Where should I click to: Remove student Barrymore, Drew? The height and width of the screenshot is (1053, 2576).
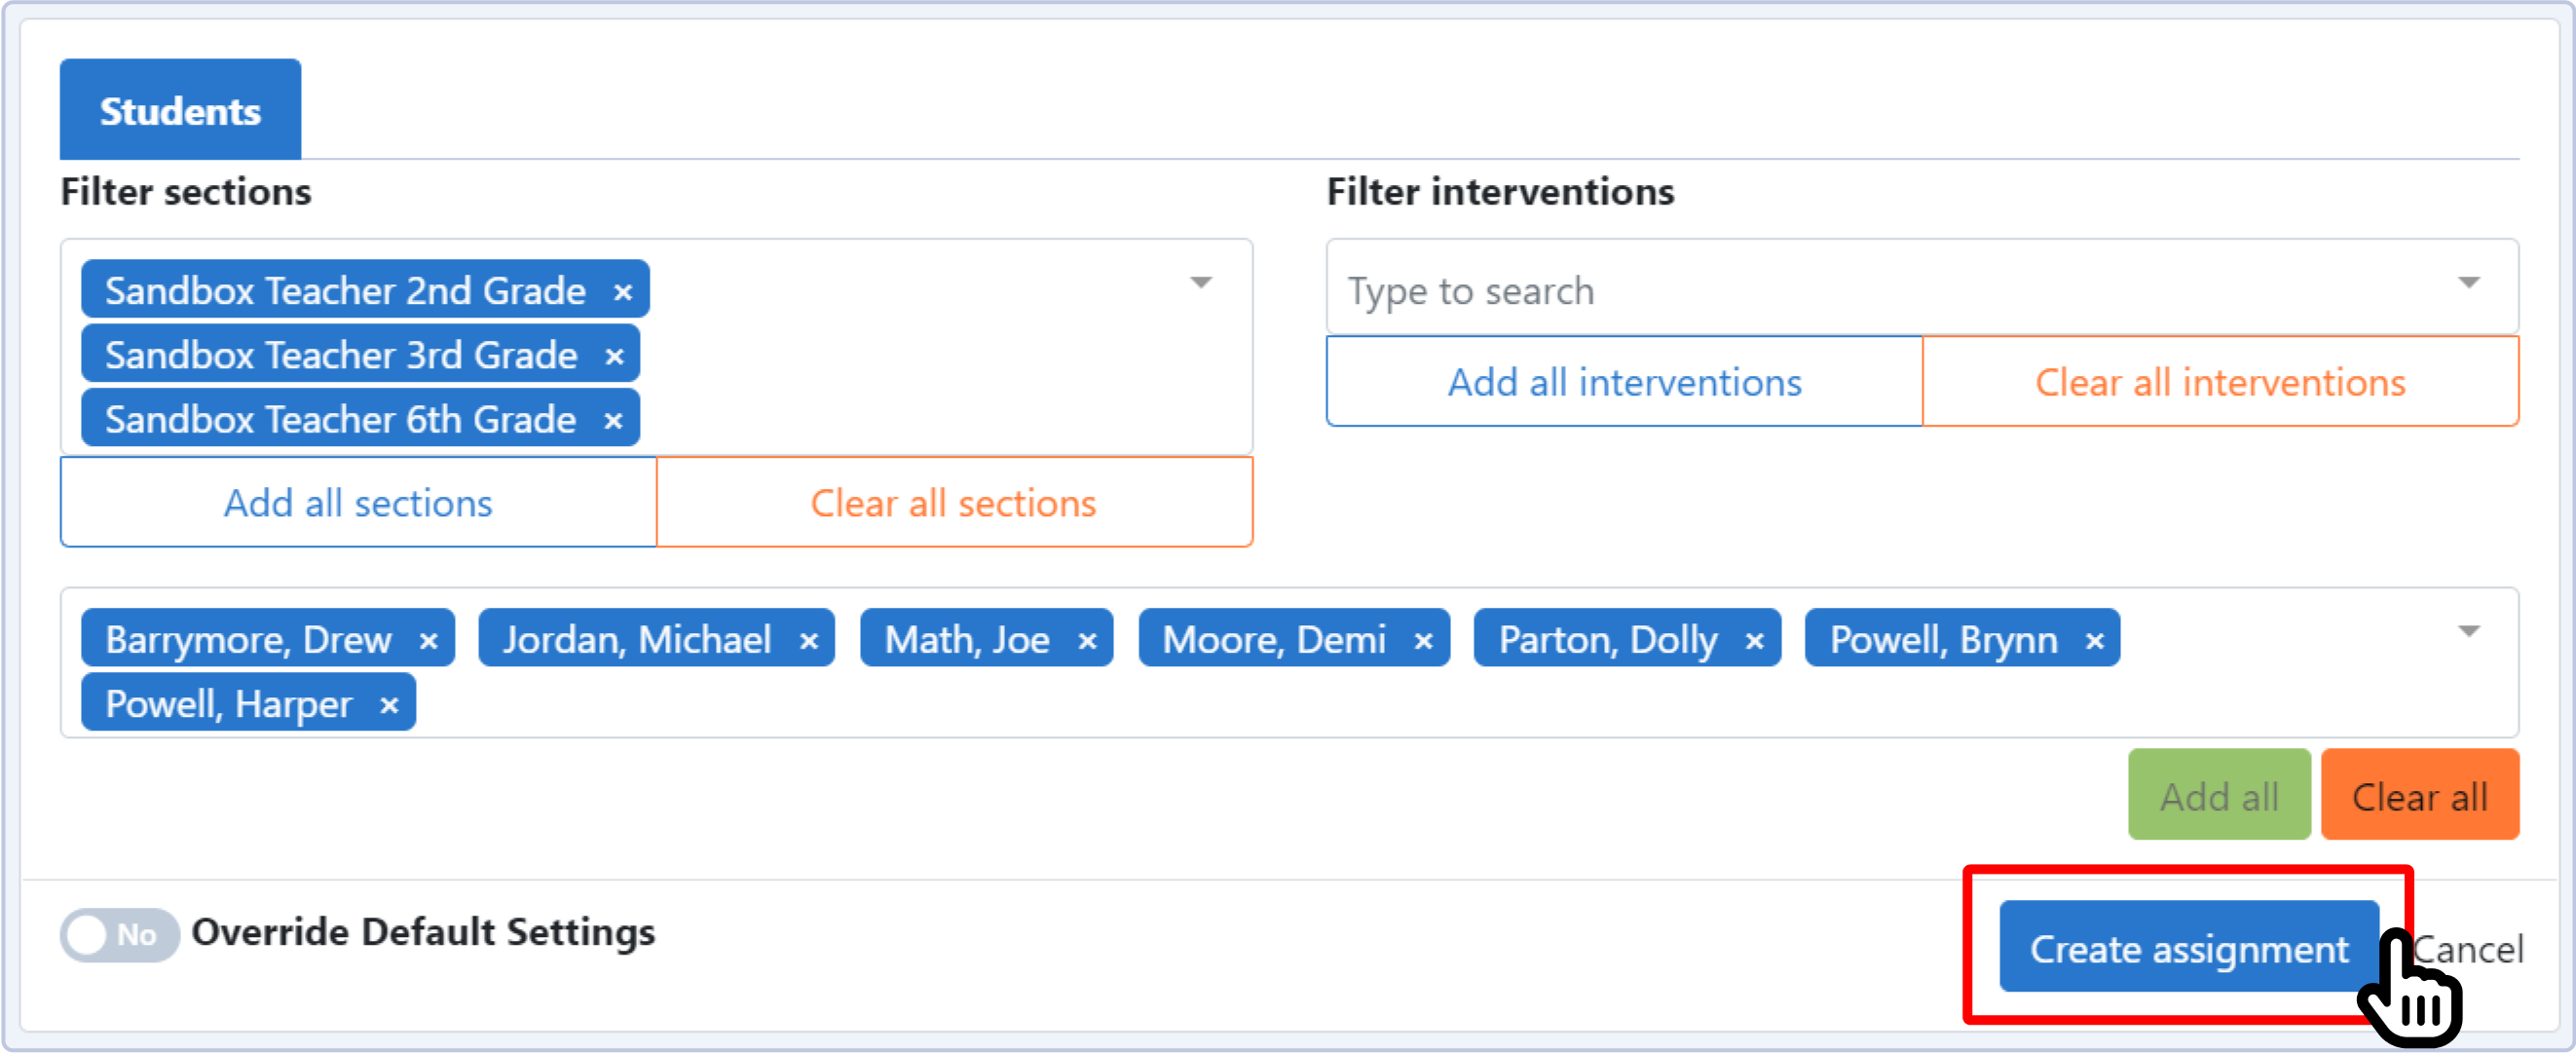point(429,641)
